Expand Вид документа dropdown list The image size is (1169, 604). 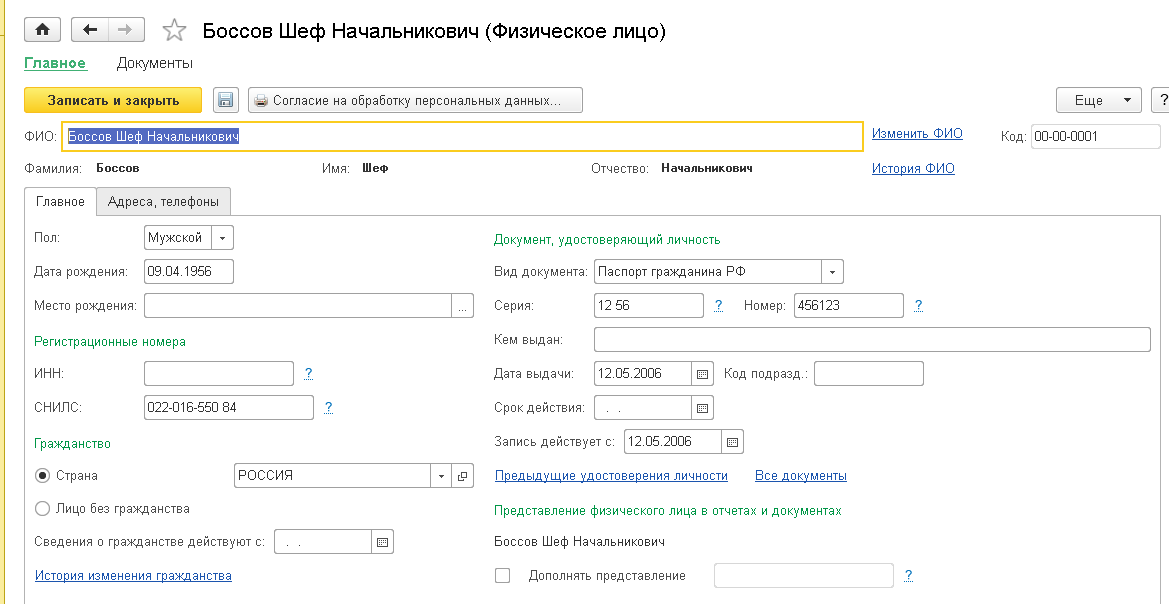tap(832, 272)
